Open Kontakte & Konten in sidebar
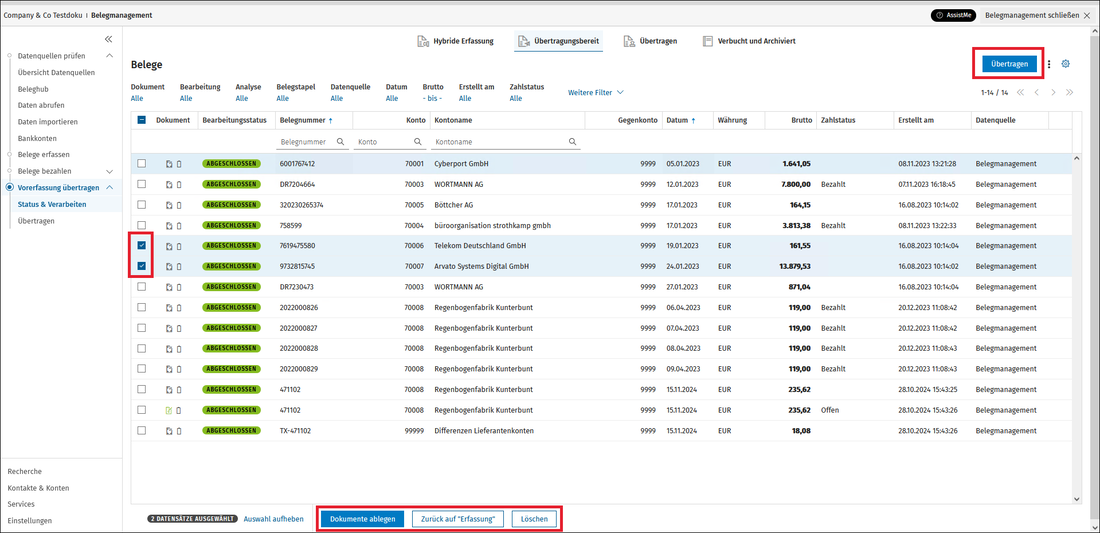Screen dimensions: 1100x533 (x=38, y=488)
